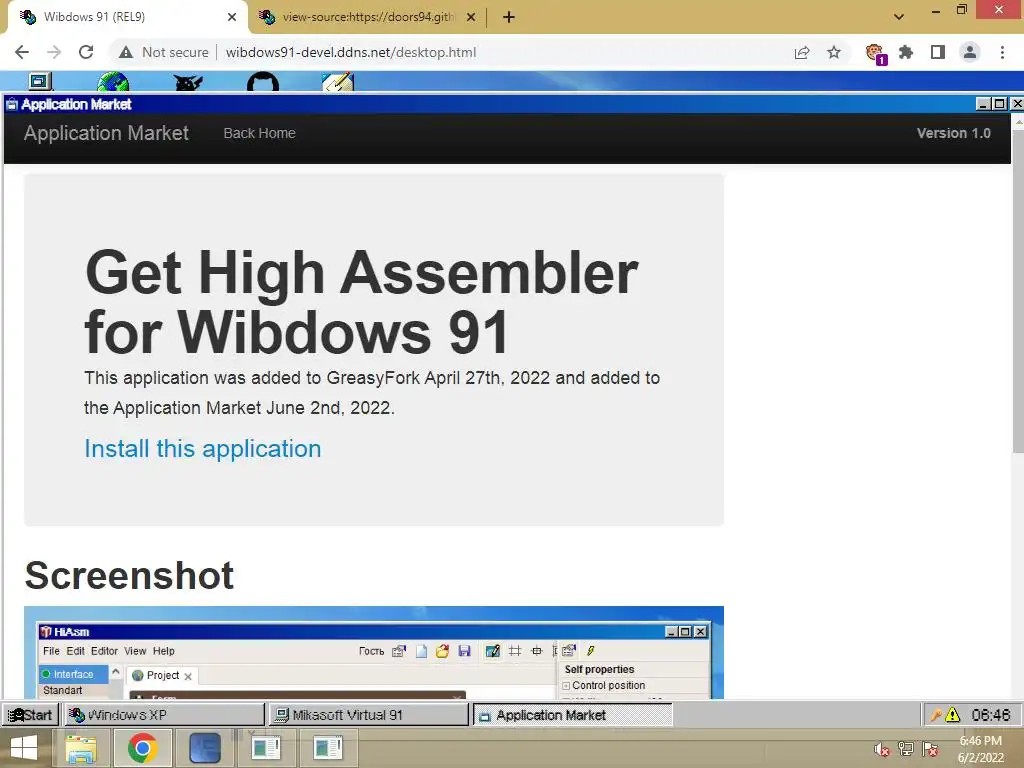
Task: Go to Back Home in the navbar
Action: pos(259,133)
